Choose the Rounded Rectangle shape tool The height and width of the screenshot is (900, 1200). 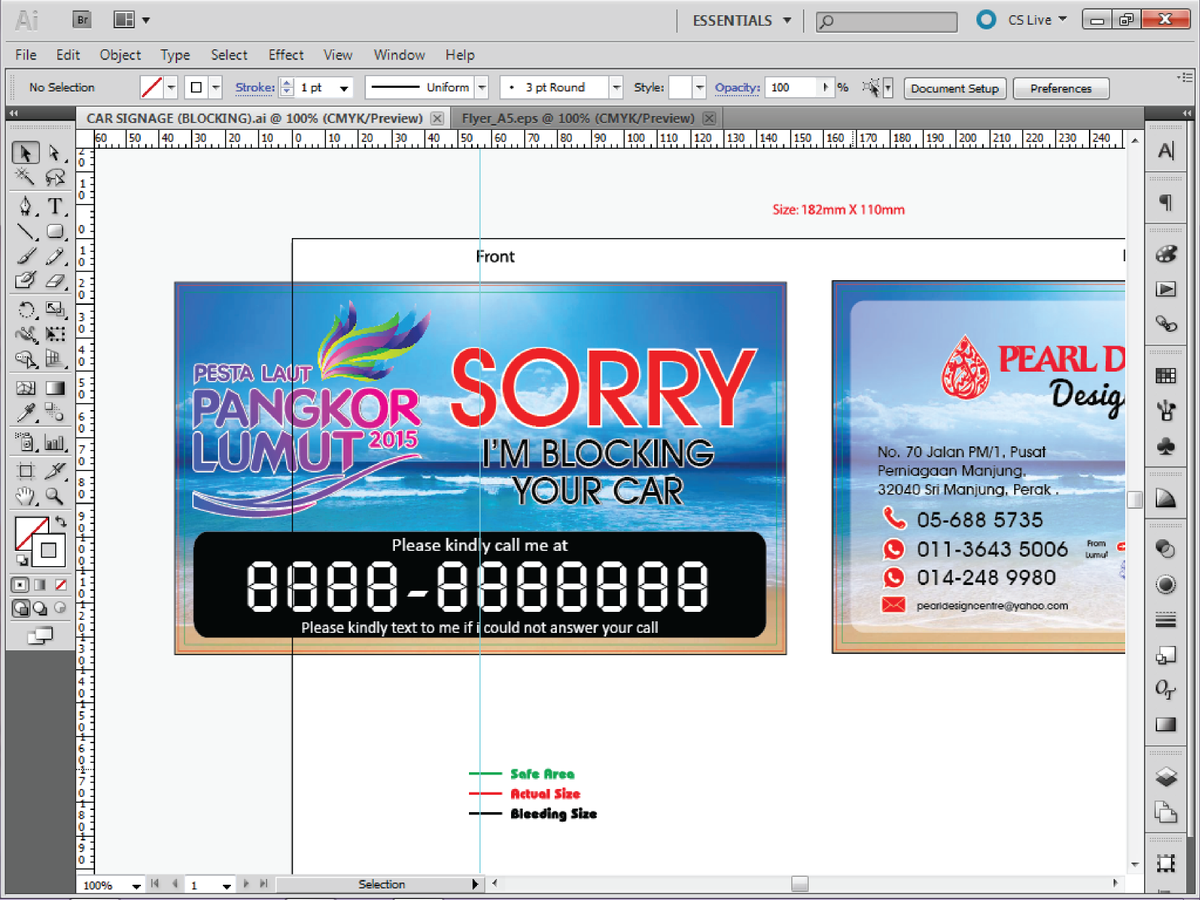coord(55,232)
